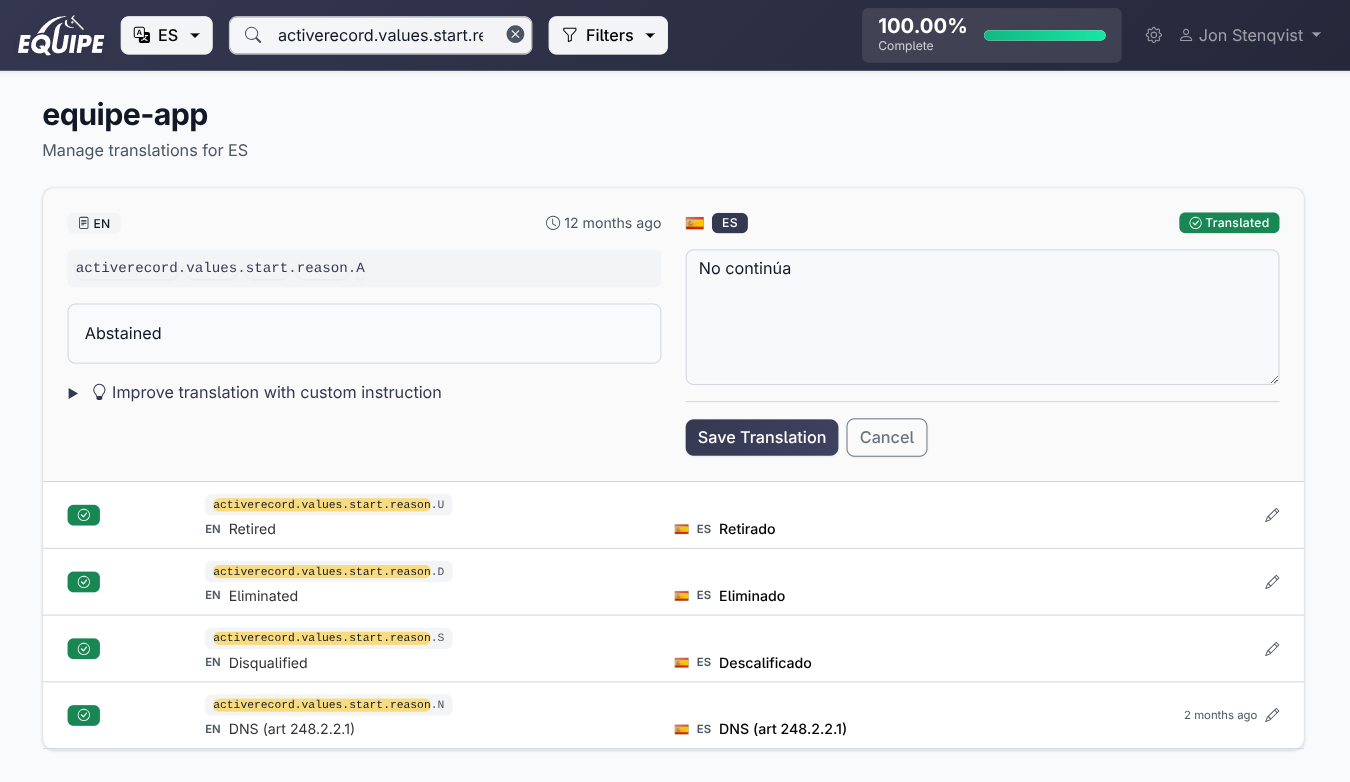Click the search magnifier icon

pos(253,35)
